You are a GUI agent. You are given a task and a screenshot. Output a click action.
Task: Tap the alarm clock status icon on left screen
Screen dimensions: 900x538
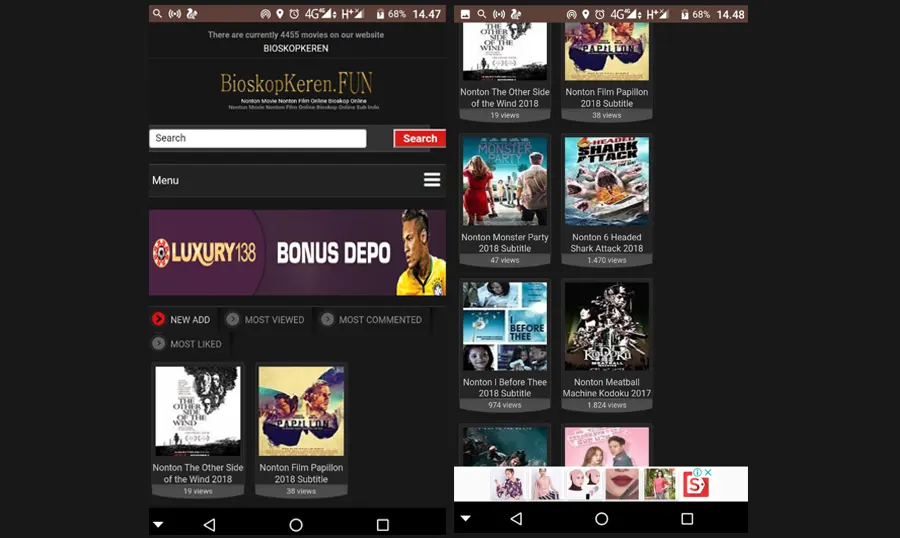coord(294,14)
